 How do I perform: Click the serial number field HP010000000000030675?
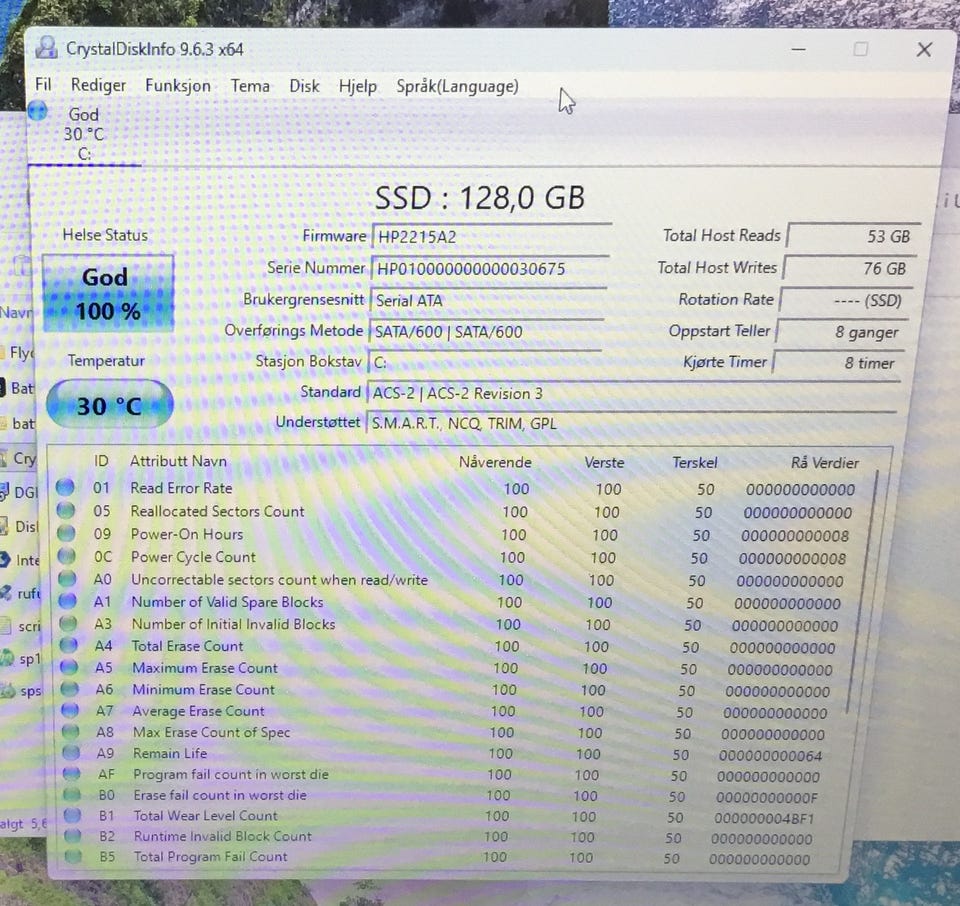489,268
